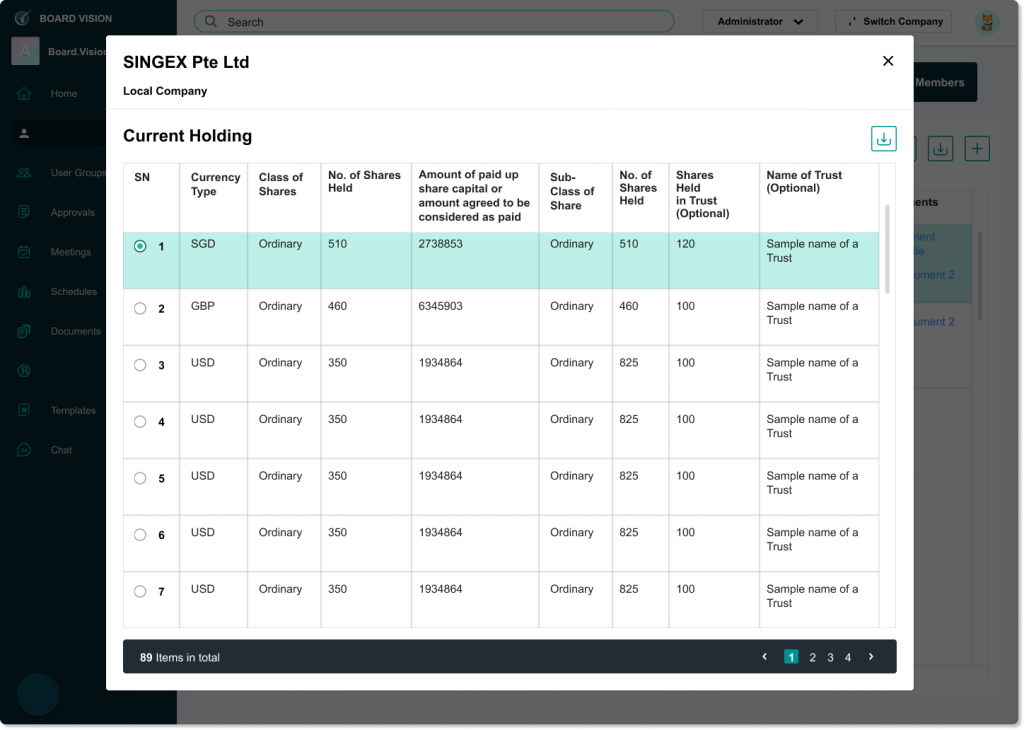Open the Templates sidebar icon
Viewport: 1024px width, 730px height.
pyautogui.click(x=25, y=410)
